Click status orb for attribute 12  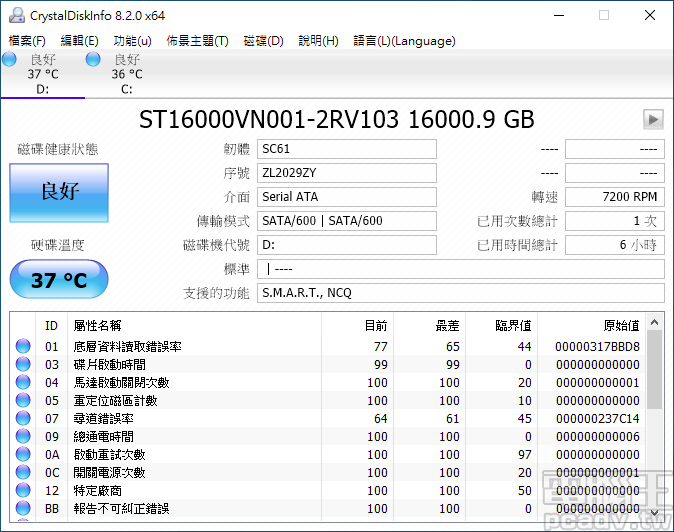[x=23, y=491]
